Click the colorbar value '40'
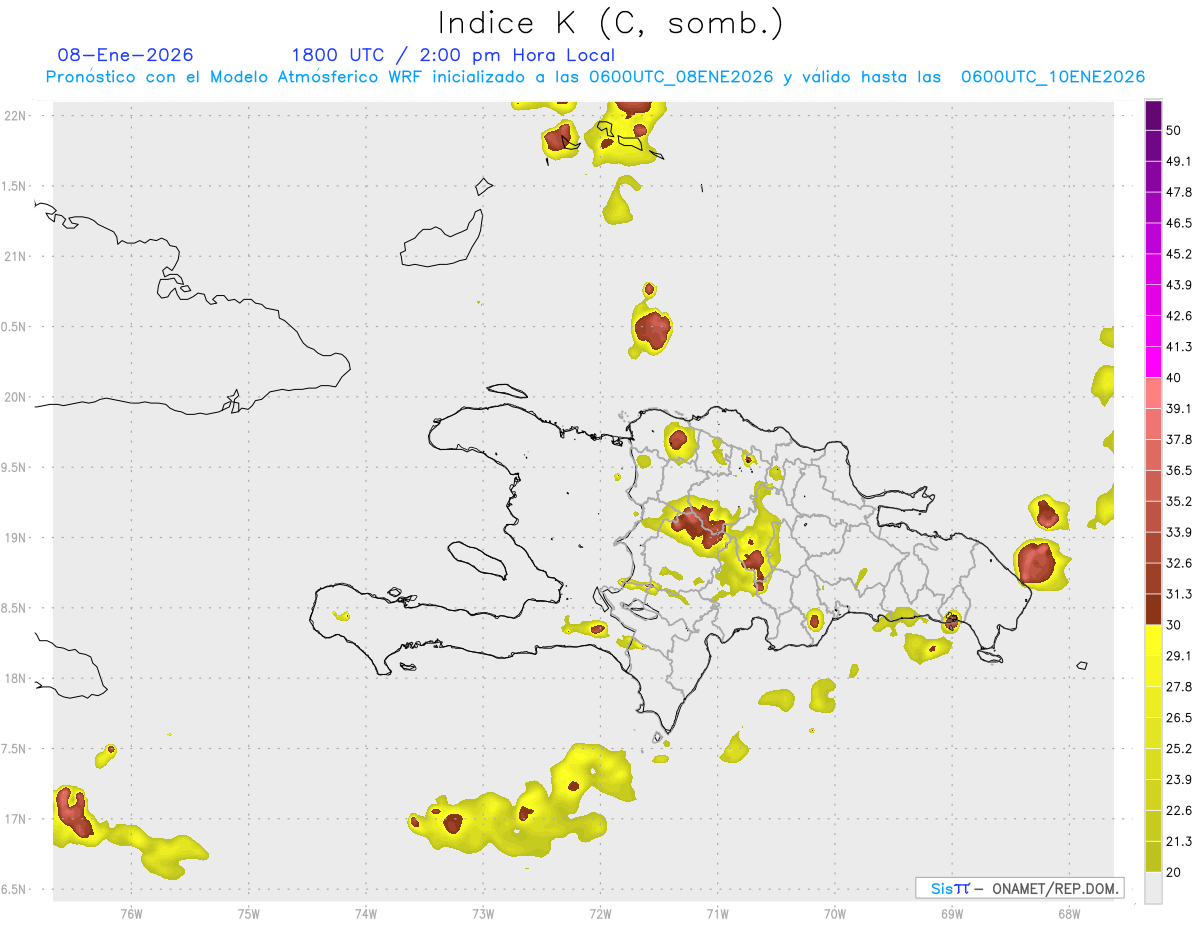This screenshot has height=927, width=1200. click(1175, 378)
